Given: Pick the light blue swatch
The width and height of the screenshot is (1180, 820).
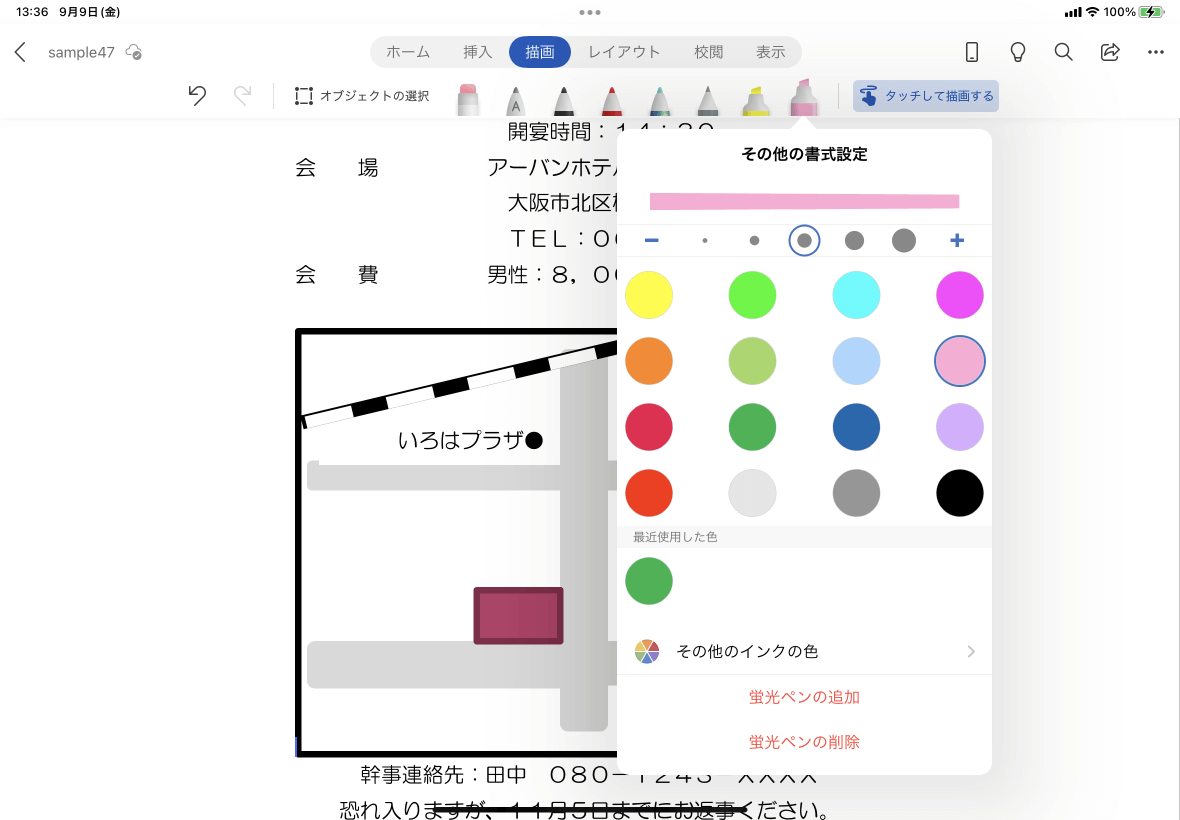Looking at the screenshot, I should coord(856,361).
